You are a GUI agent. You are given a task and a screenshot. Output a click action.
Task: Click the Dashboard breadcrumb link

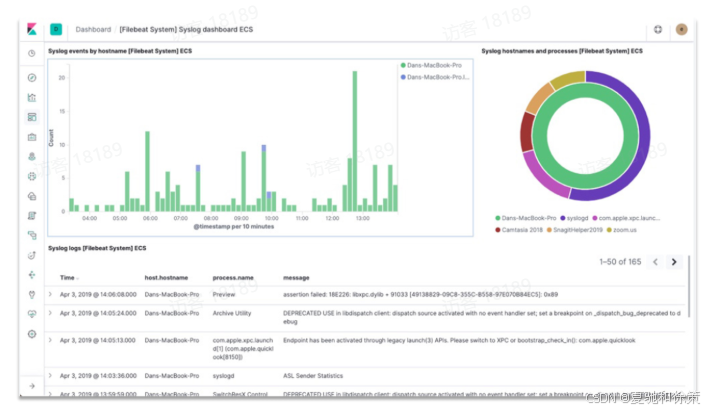pos(93,29)
